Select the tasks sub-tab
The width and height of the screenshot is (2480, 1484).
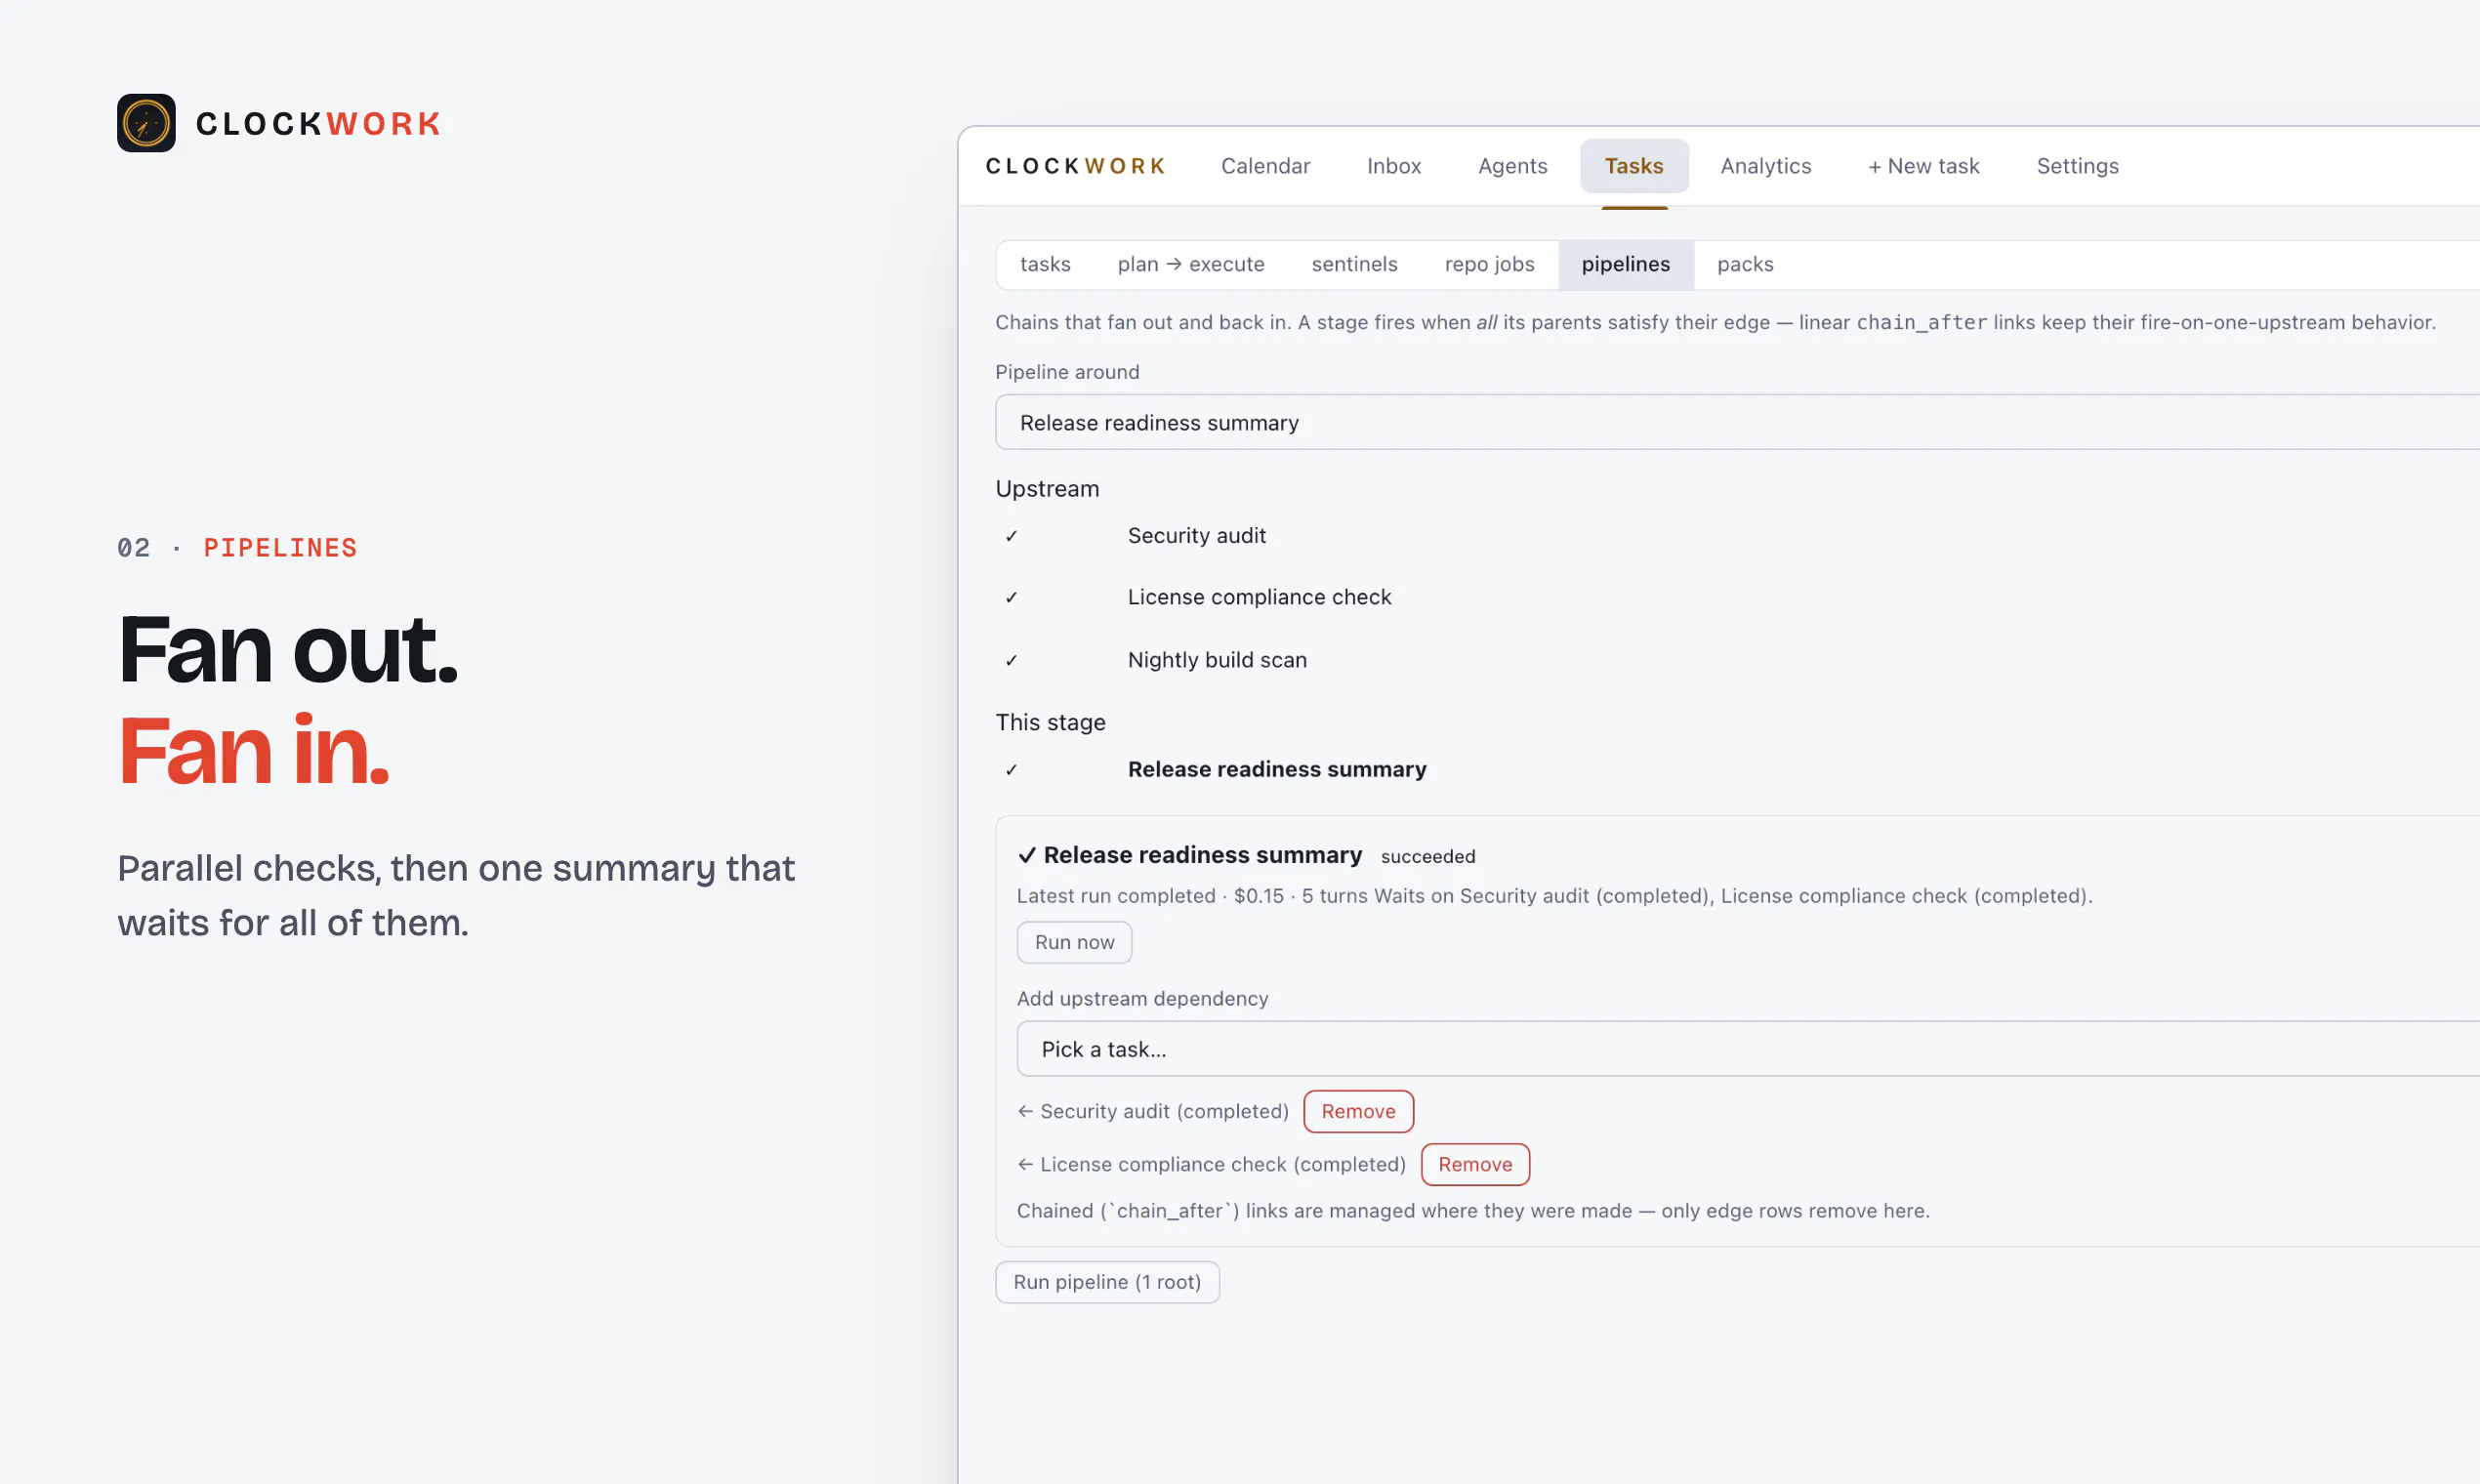[x=1045, y=264]
